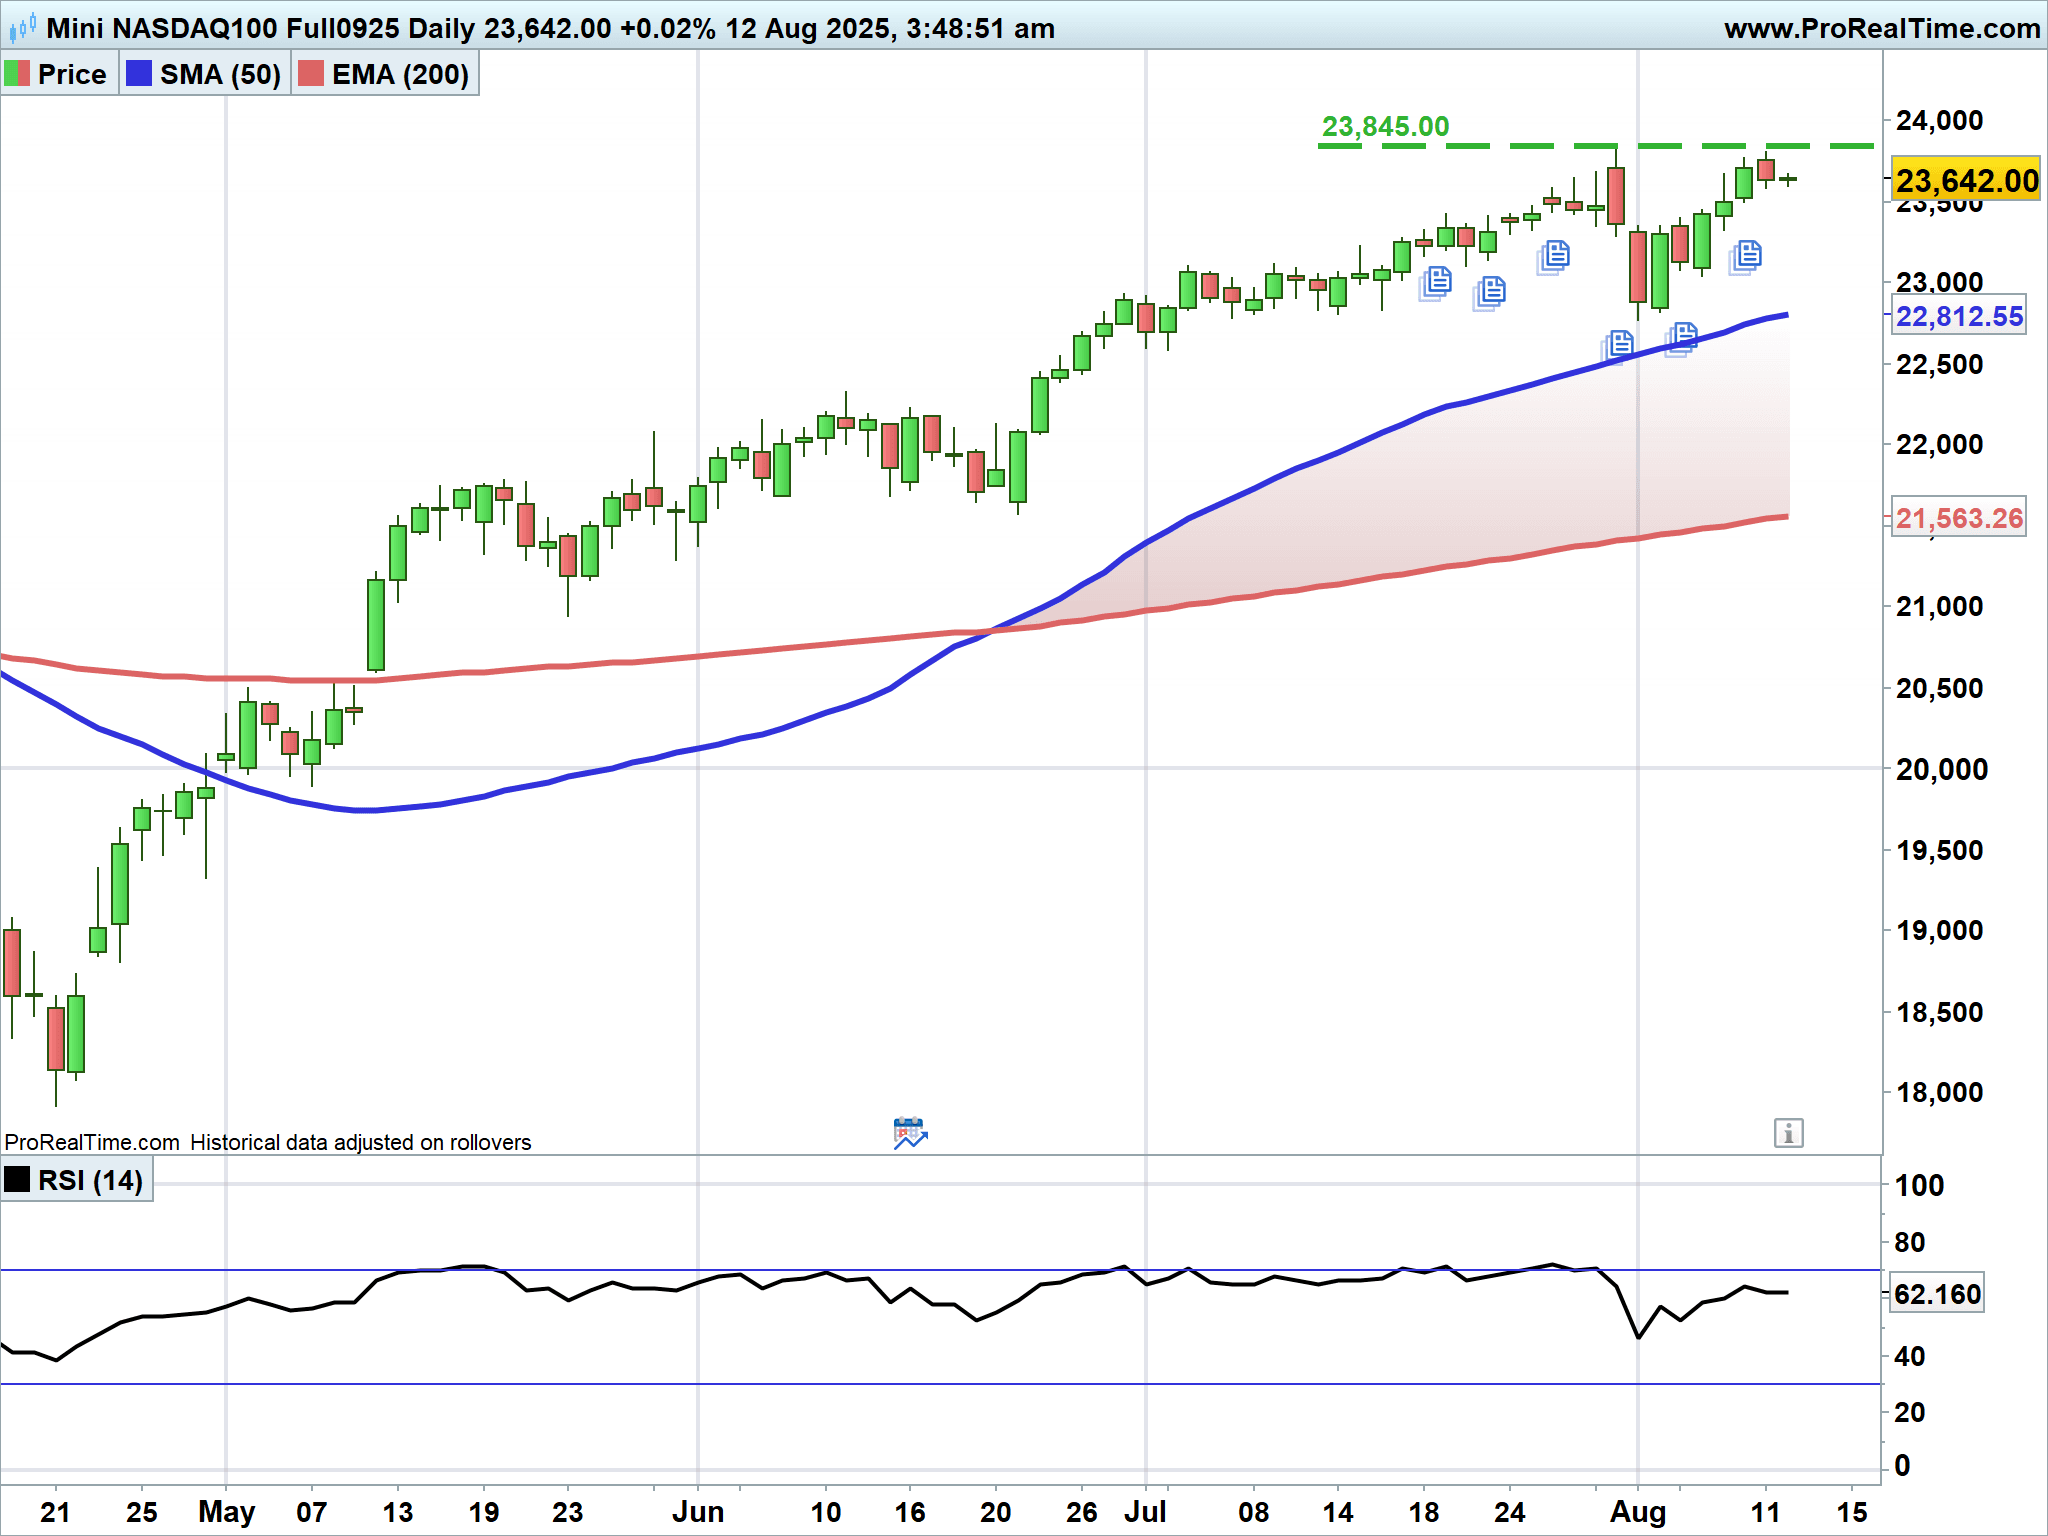The width and height of the screenshot is (2048, 1536).
Task: Click the 19,500 price axis label
Action: click(1939, 850)
